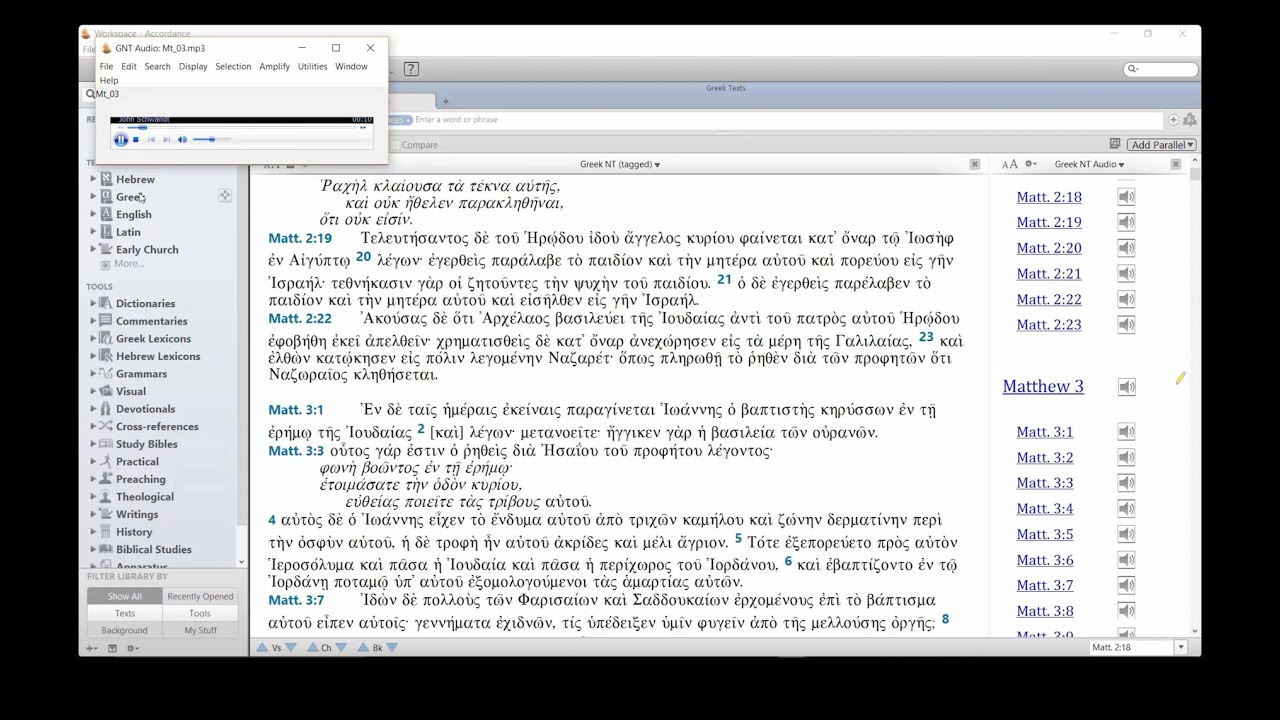
Task: Select Tools library filter
Action: (200, 613)
